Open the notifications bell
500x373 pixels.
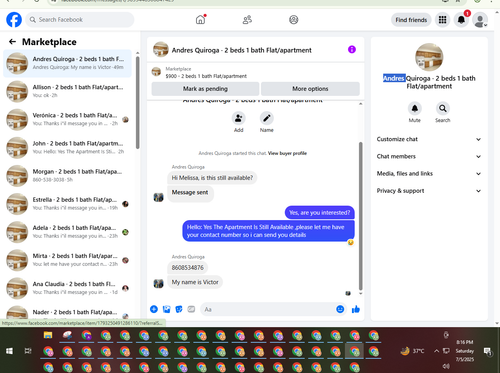461,20
